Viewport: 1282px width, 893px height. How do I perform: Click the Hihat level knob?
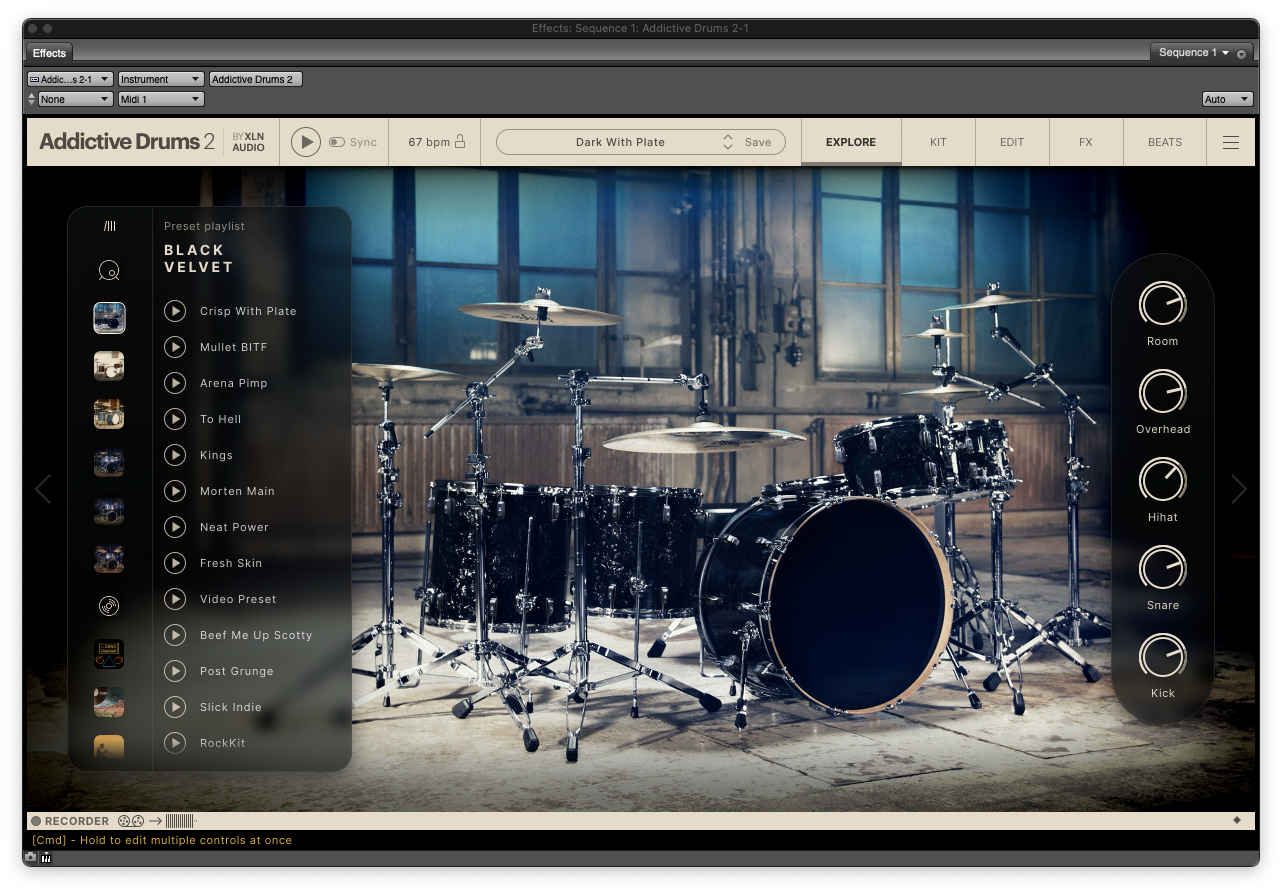(1163, 479)
